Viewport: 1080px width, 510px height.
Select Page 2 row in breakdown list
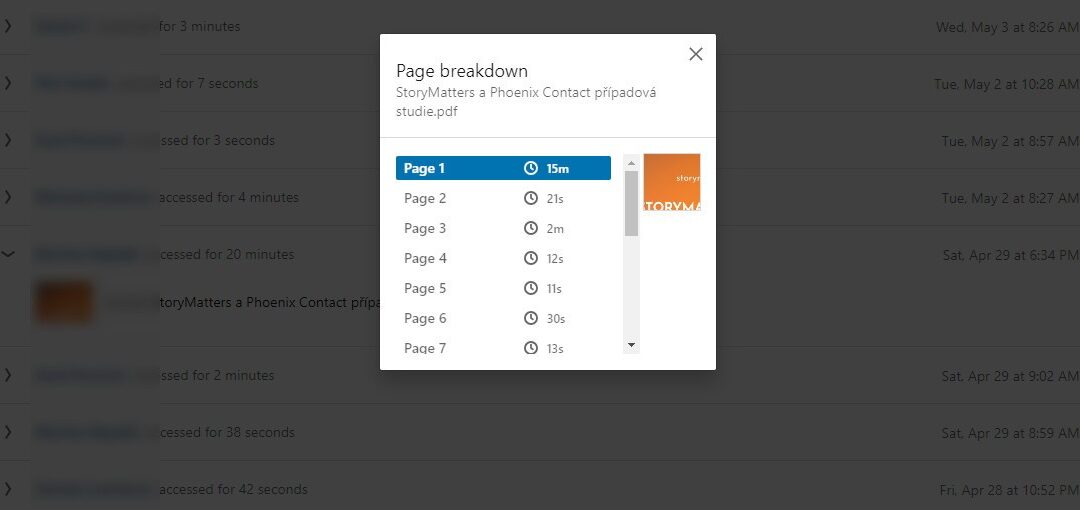coord(503,198)
